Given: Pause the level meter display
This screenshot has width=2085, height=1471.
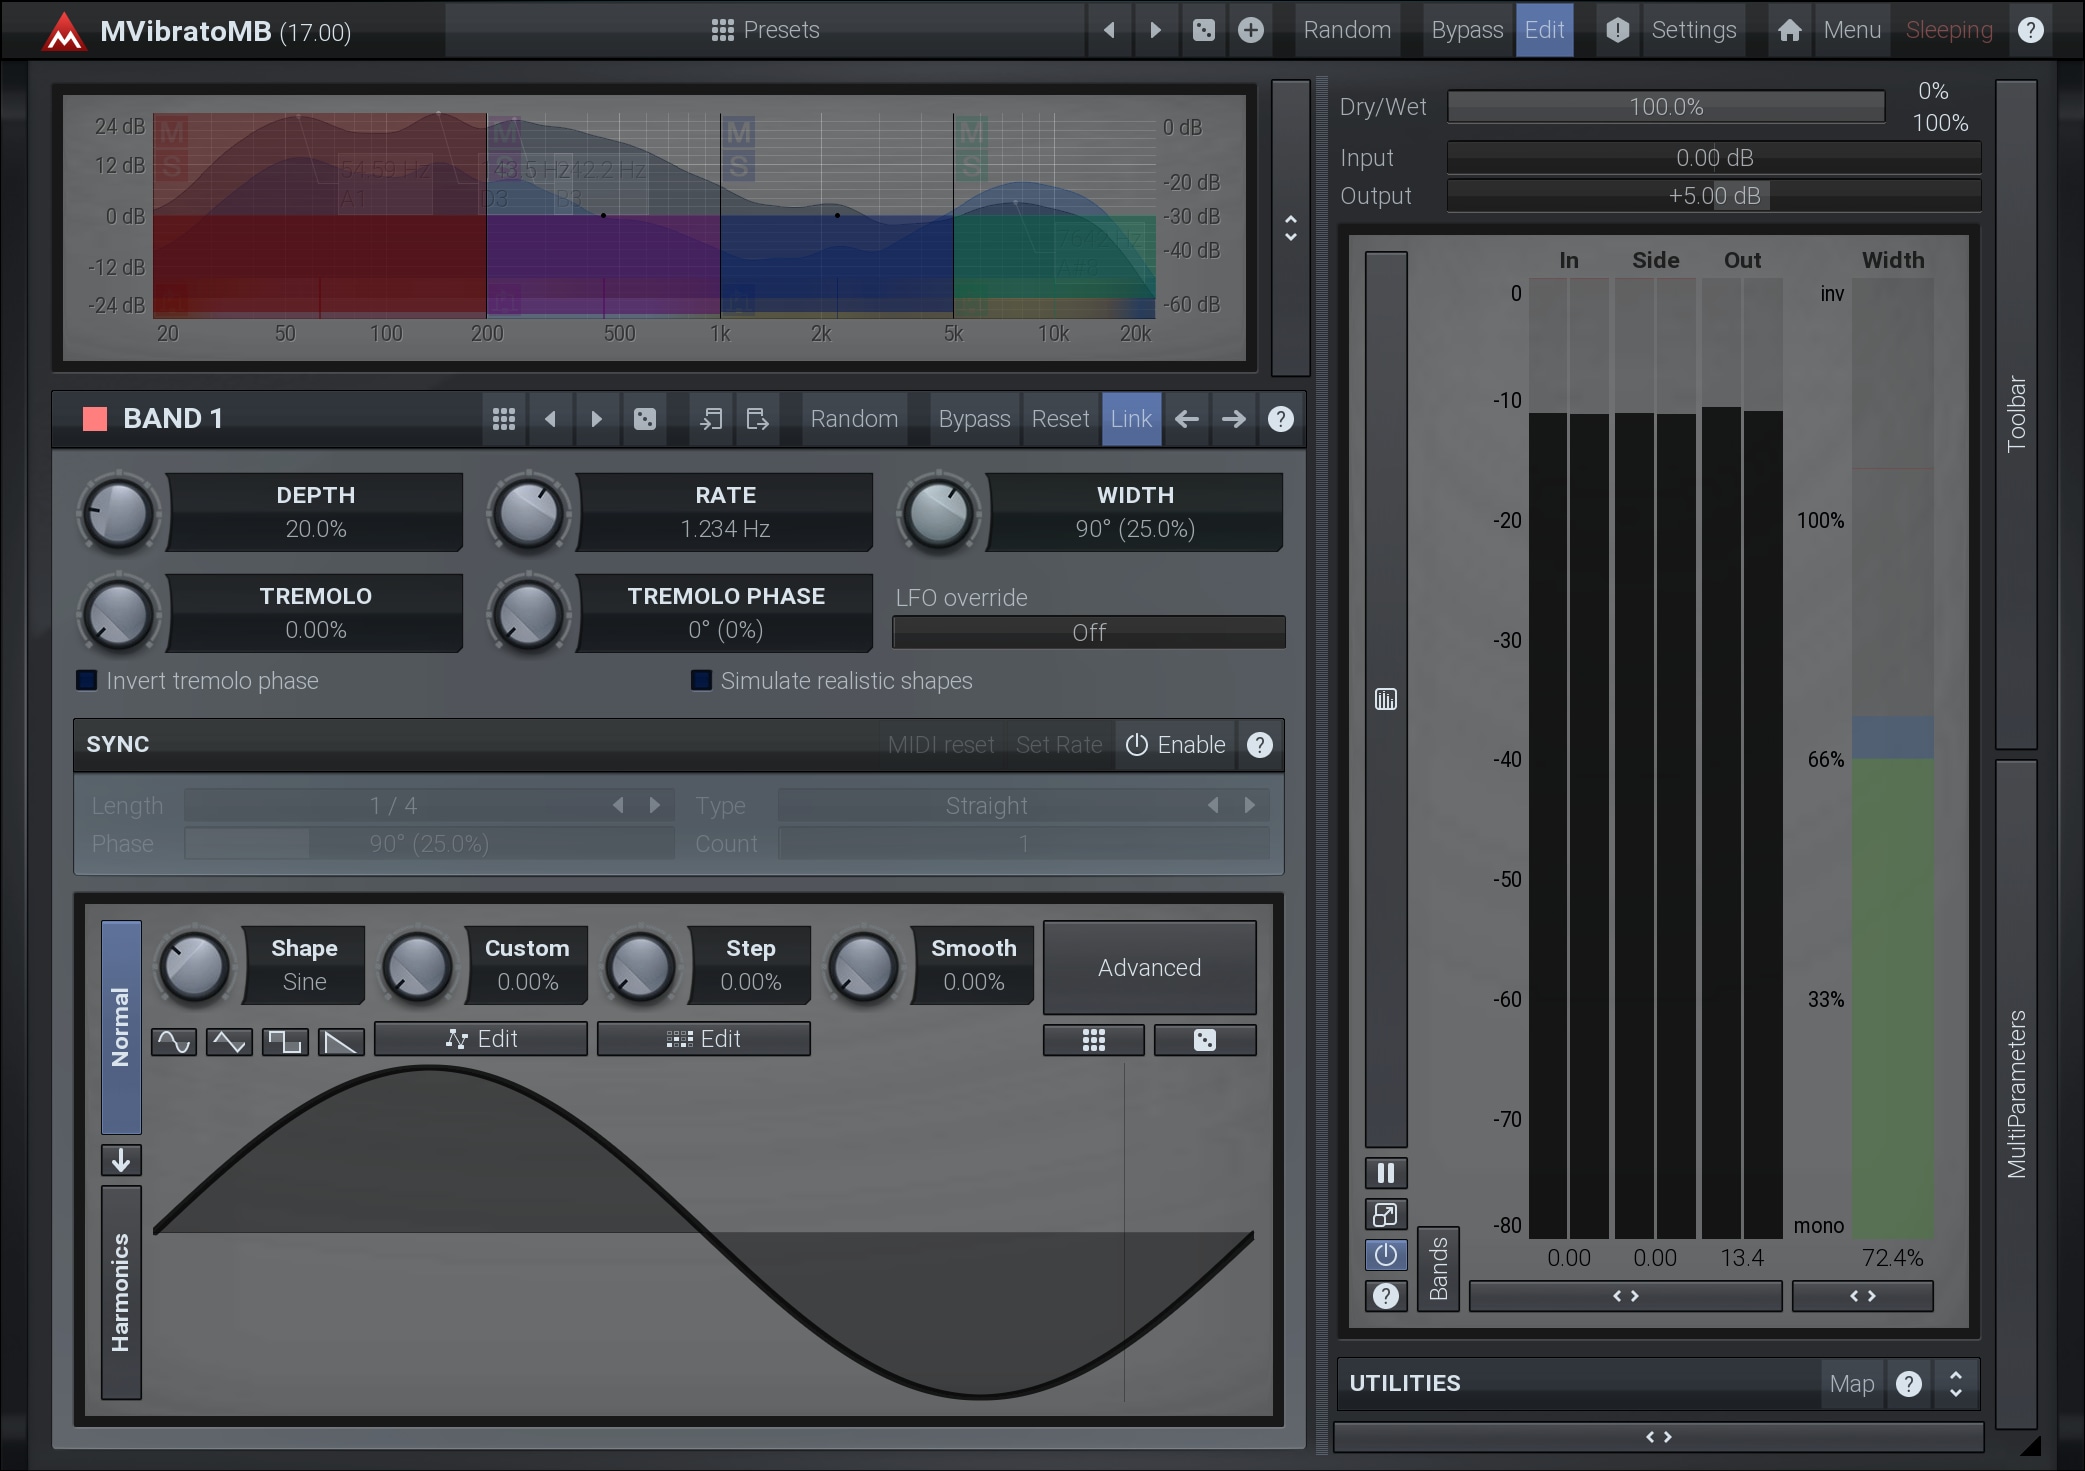Looking at the screenshot, I should pos(1385,1173).
